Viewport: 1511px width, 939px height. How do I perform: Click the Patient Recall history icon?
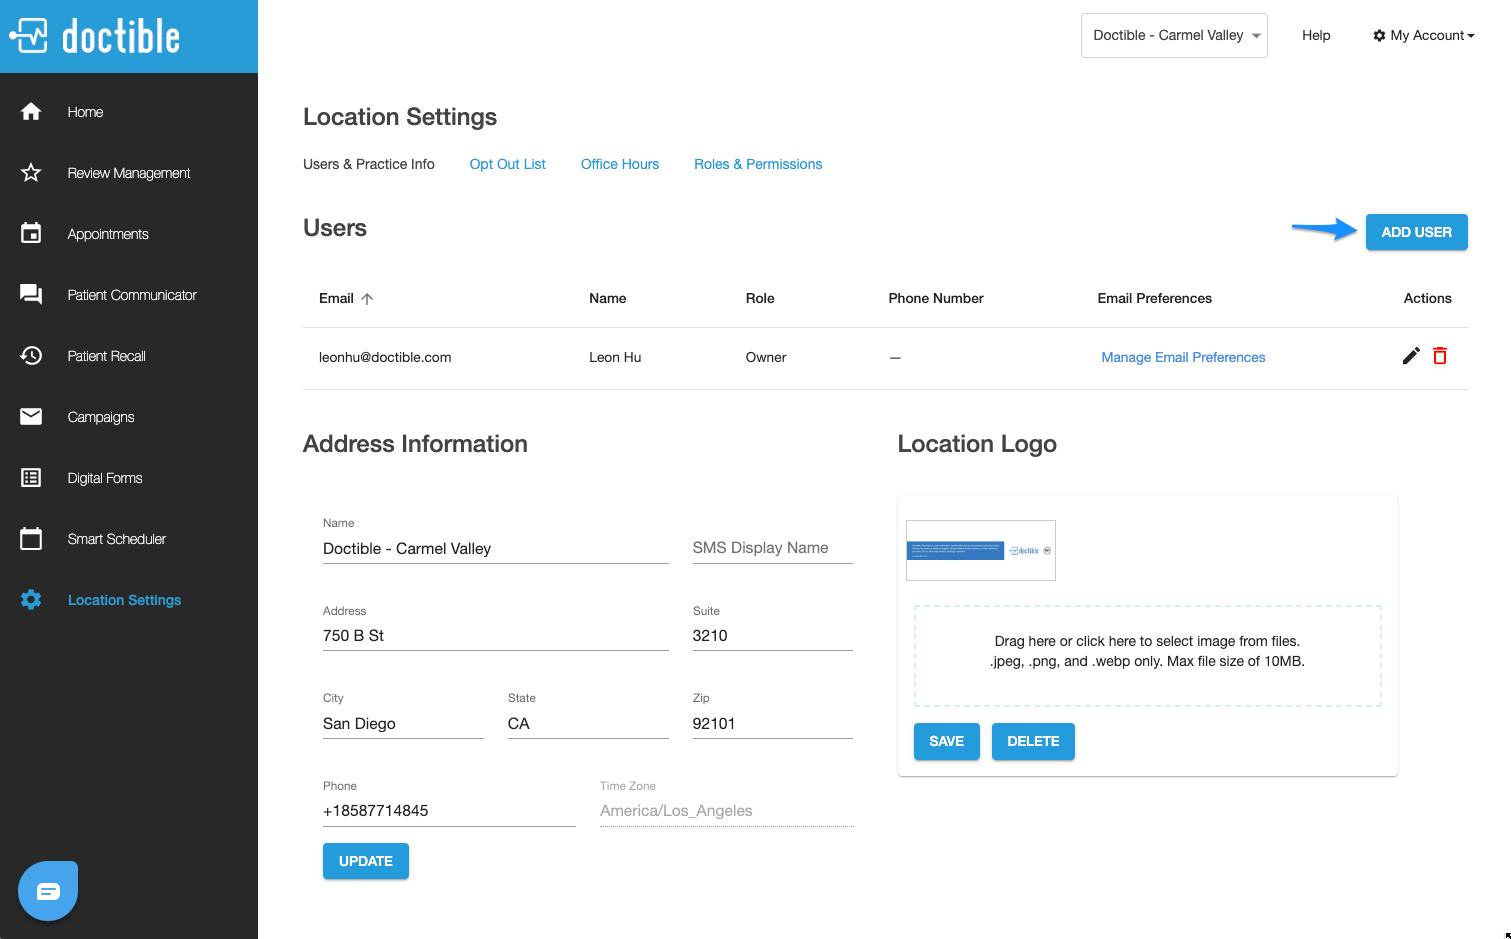pos(31,356)
